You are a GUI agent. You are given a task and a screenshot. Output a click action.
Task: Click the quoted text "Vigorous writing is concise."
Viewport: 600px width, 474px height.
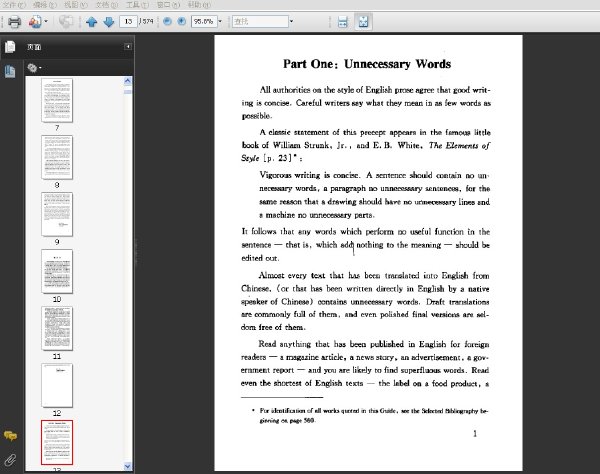click(x=310, y=175)
